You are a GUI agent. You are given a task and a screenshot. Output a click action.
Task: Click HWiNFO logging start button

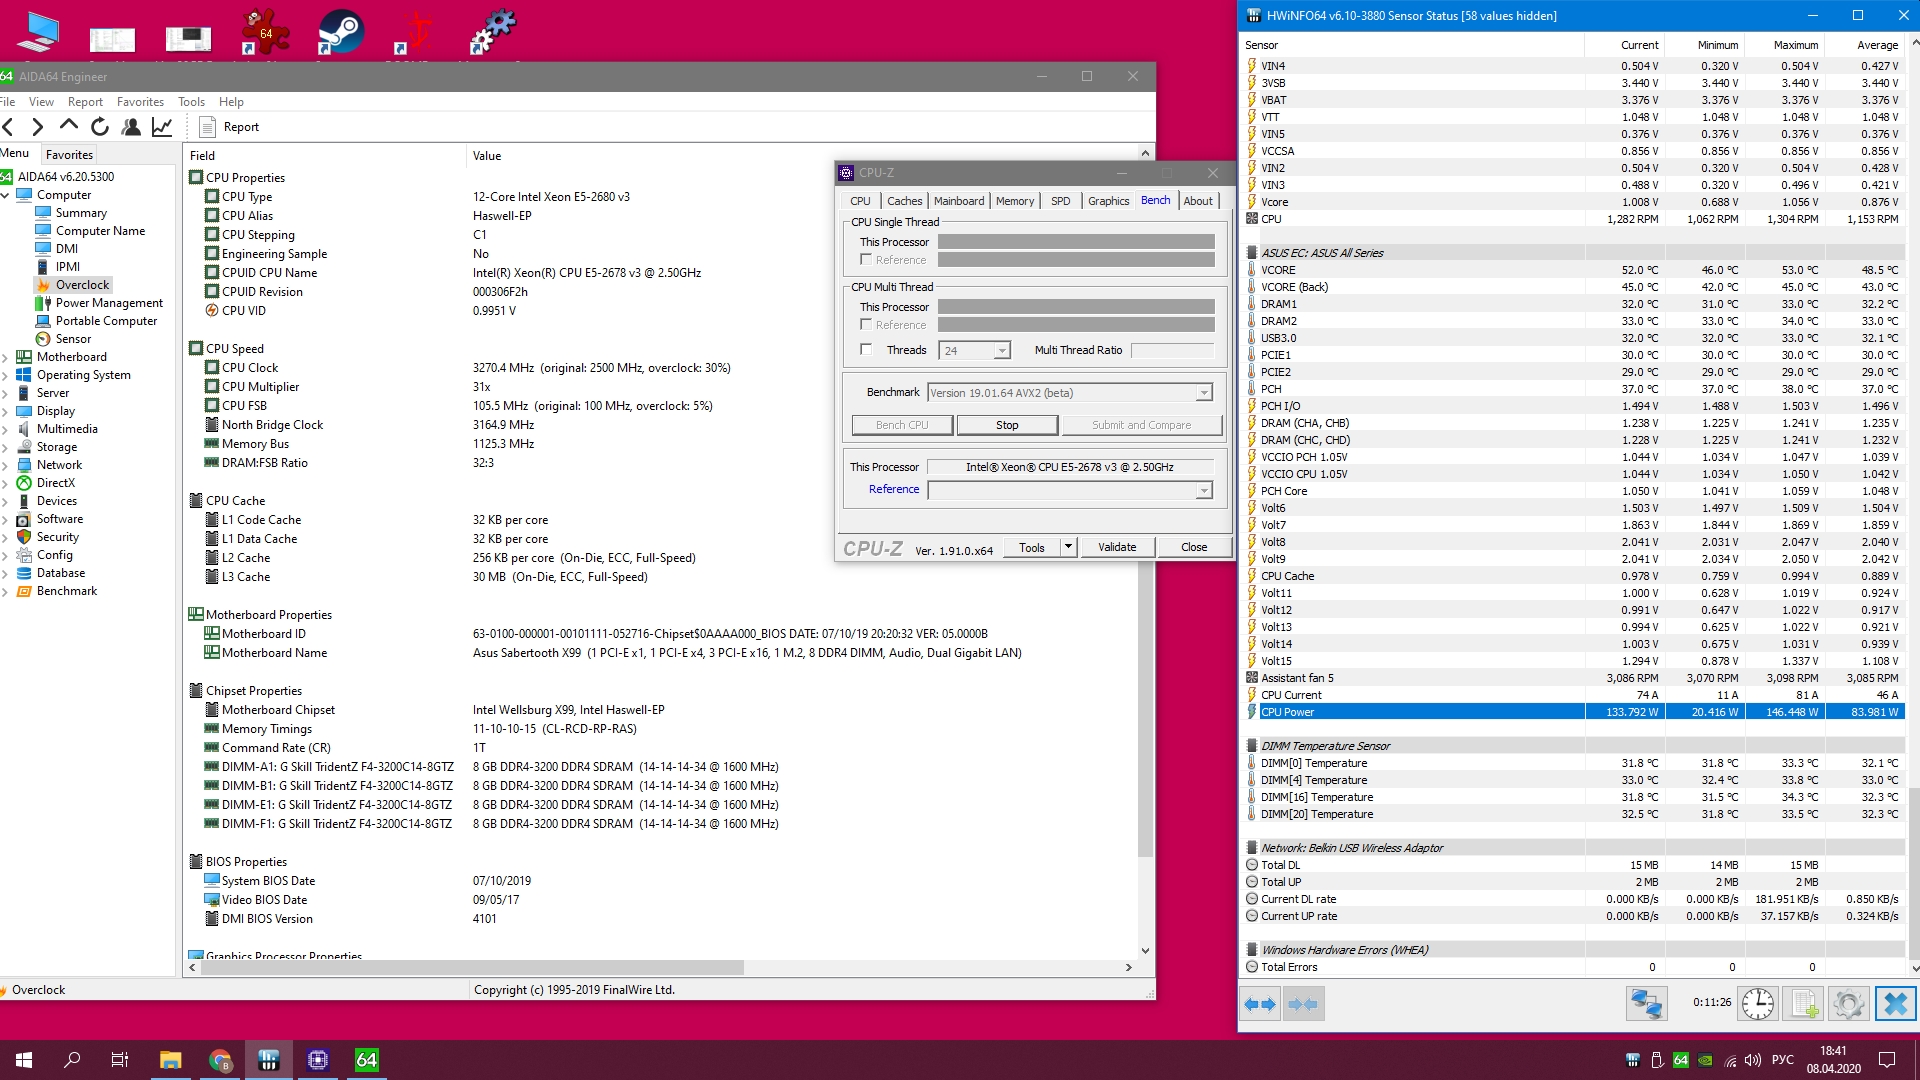pyautogui.click(x=1803, y=1003)
